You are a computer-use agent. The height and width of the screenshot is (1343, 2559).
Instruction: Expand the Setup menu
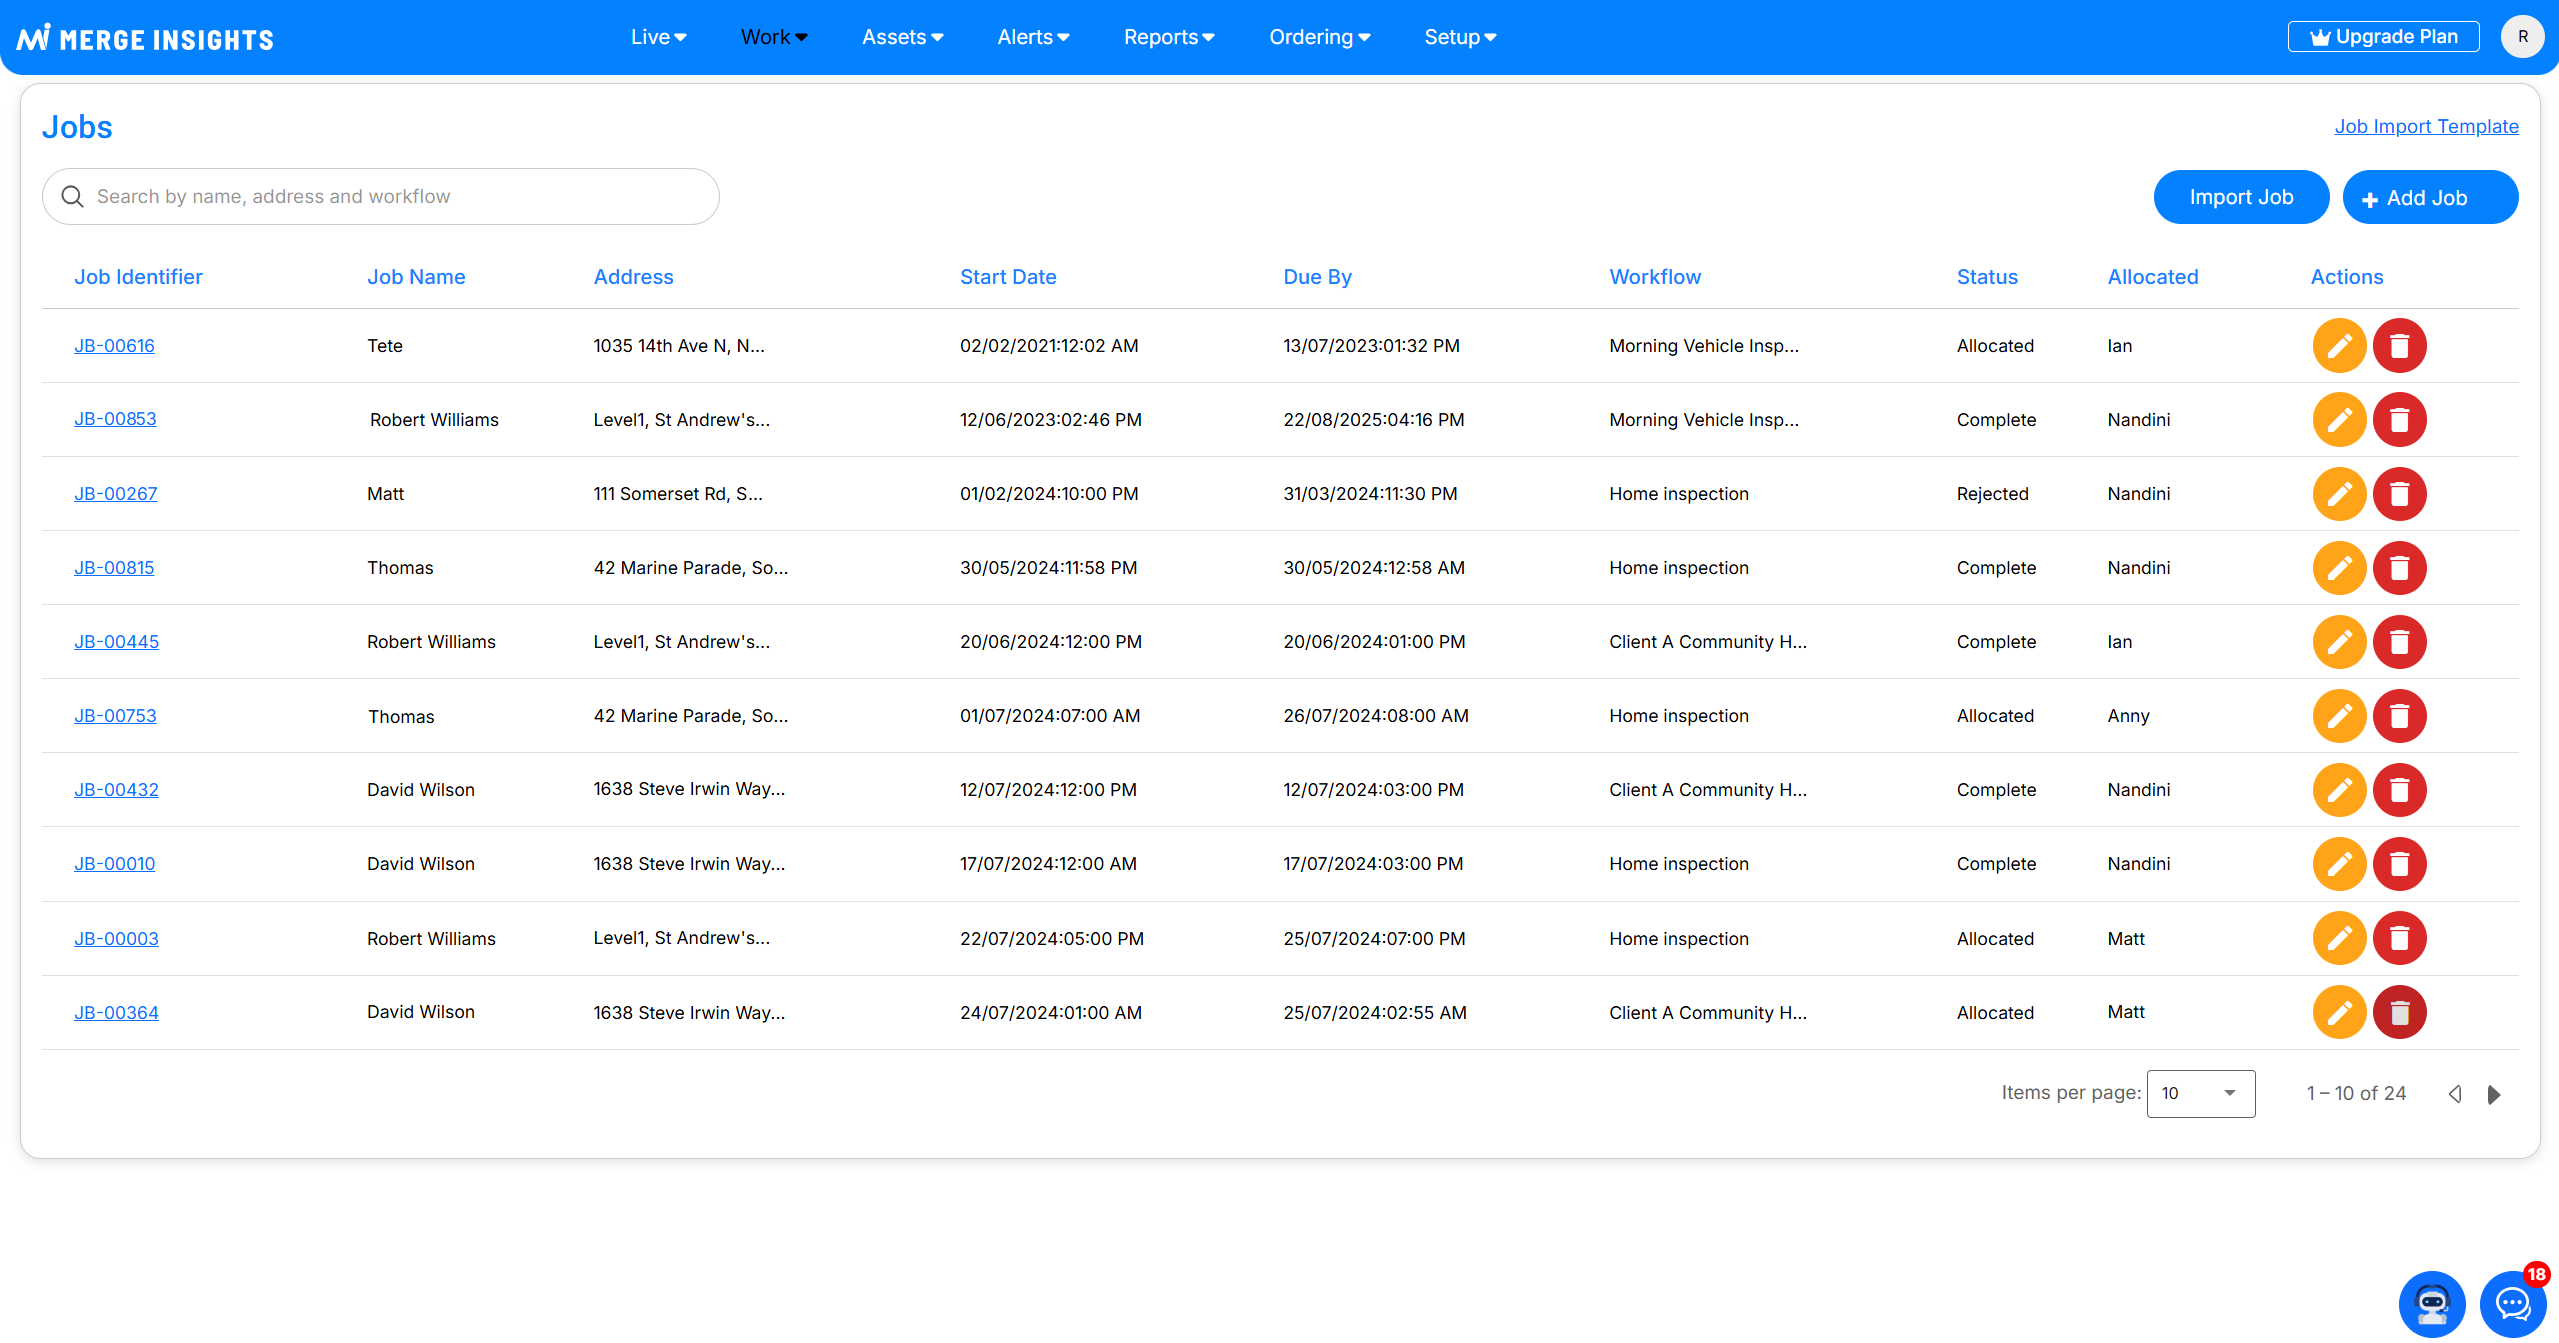click(1459, 37)
